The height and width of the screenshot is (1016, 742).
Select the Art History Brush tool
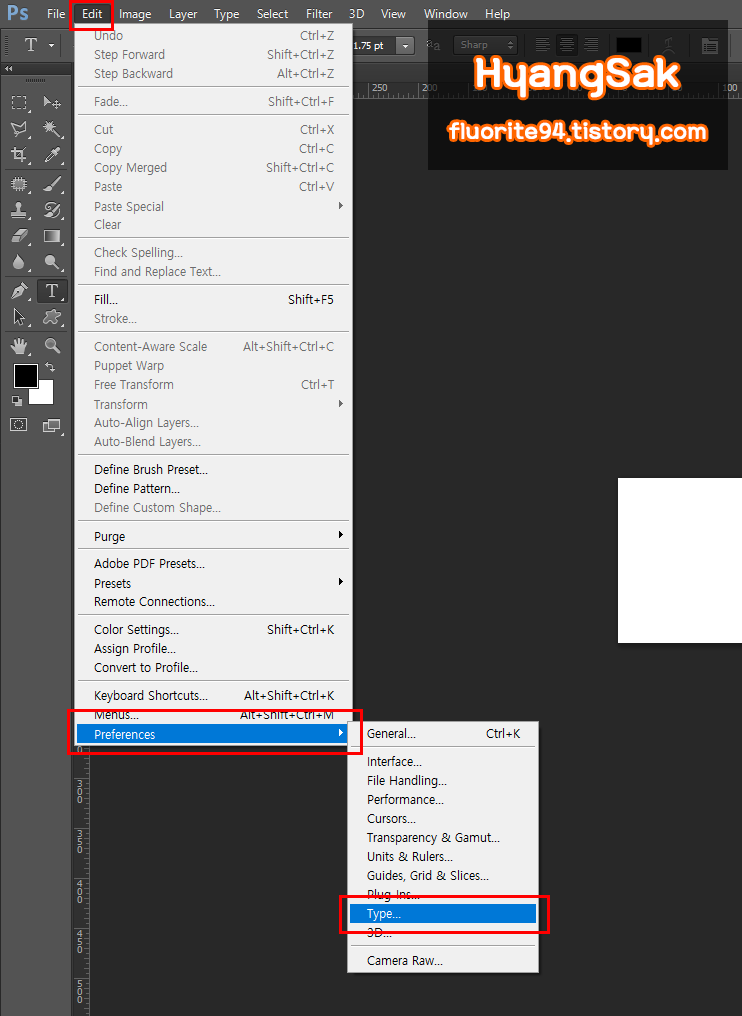pyautogui.click(x=52, y=210)
